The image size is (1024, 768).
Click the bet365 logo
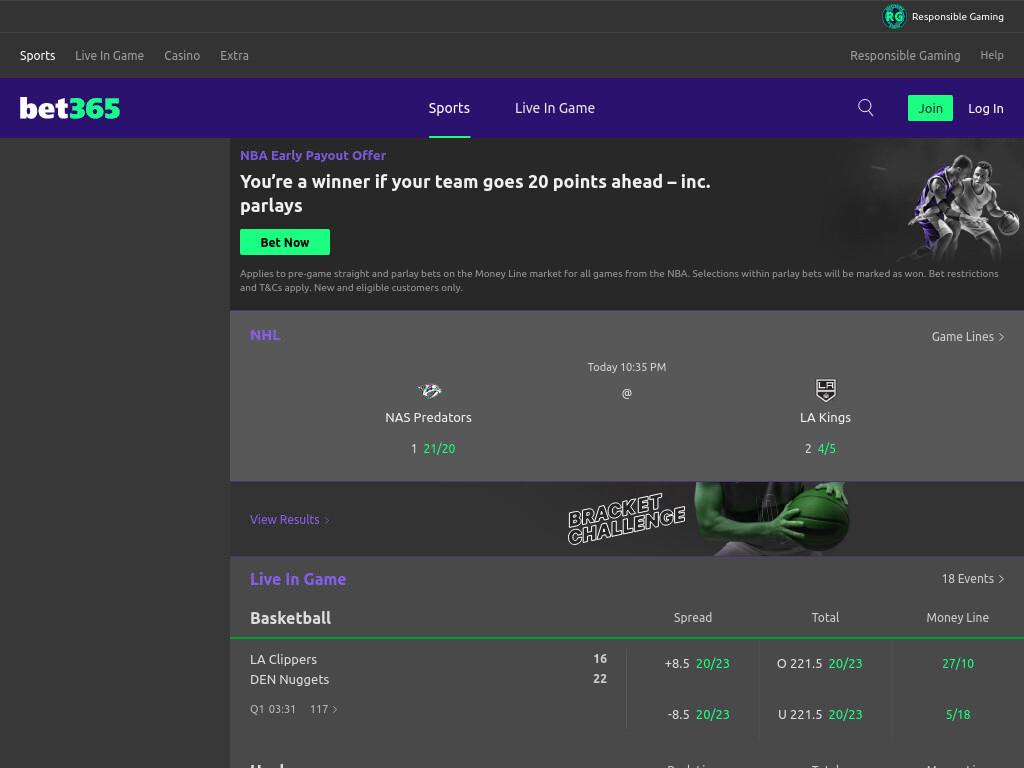tap(70, 108)
